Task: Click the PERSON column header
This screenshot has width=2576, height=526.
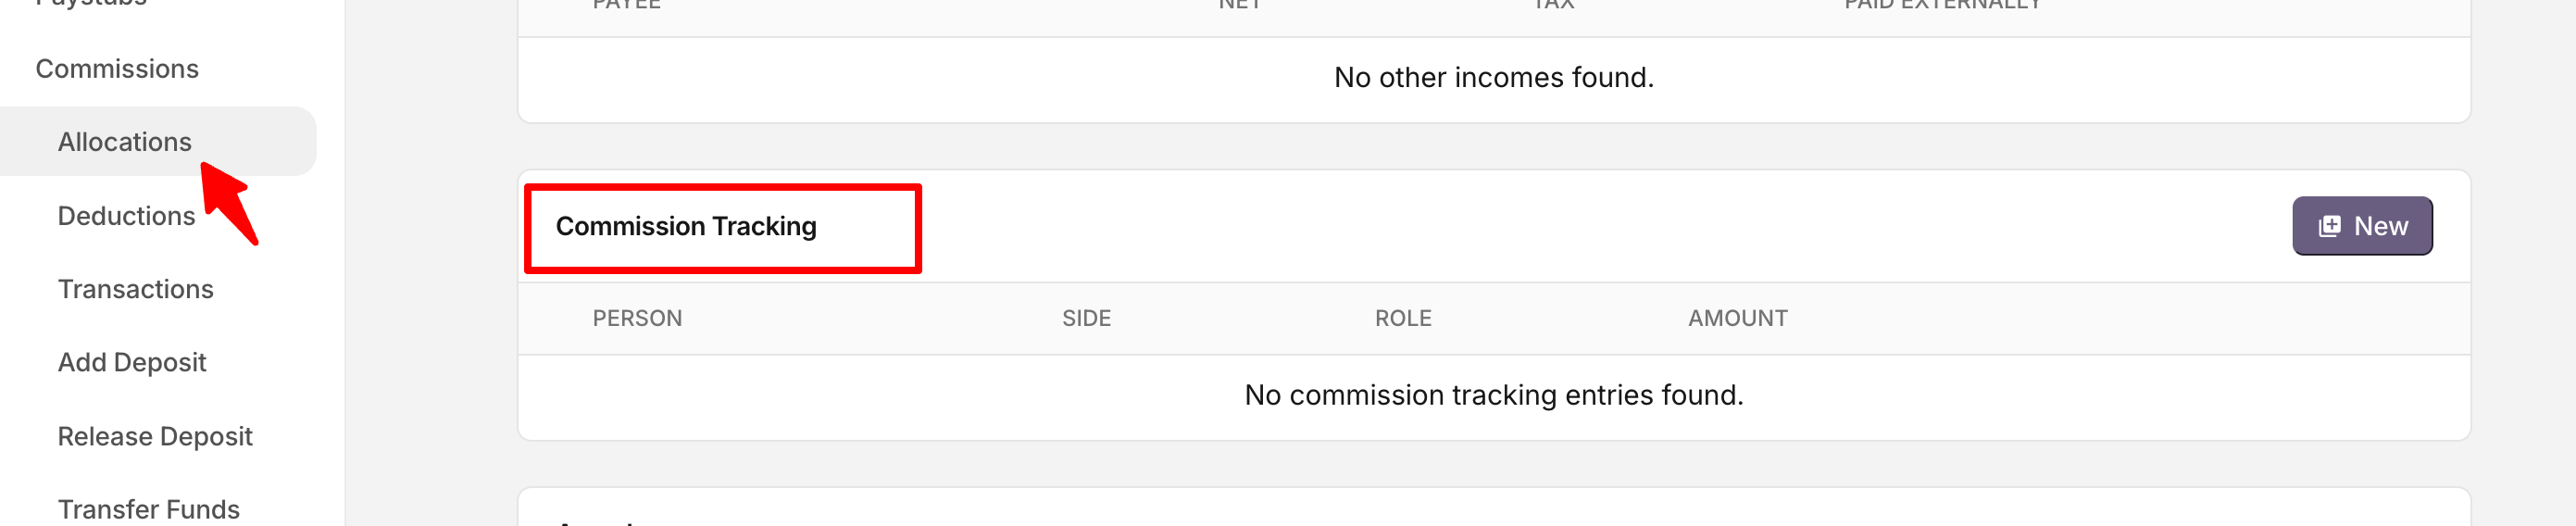Action: click(x=637, y=318)
